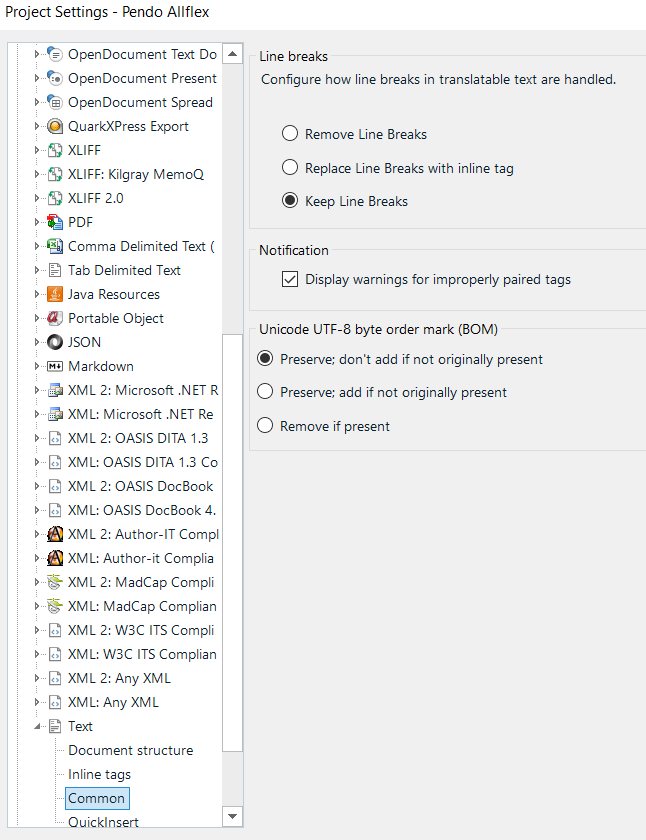This screenshot has width=646, height=840.
Task: Select Portable Object file type label
Action: click(x=116, y=318)
